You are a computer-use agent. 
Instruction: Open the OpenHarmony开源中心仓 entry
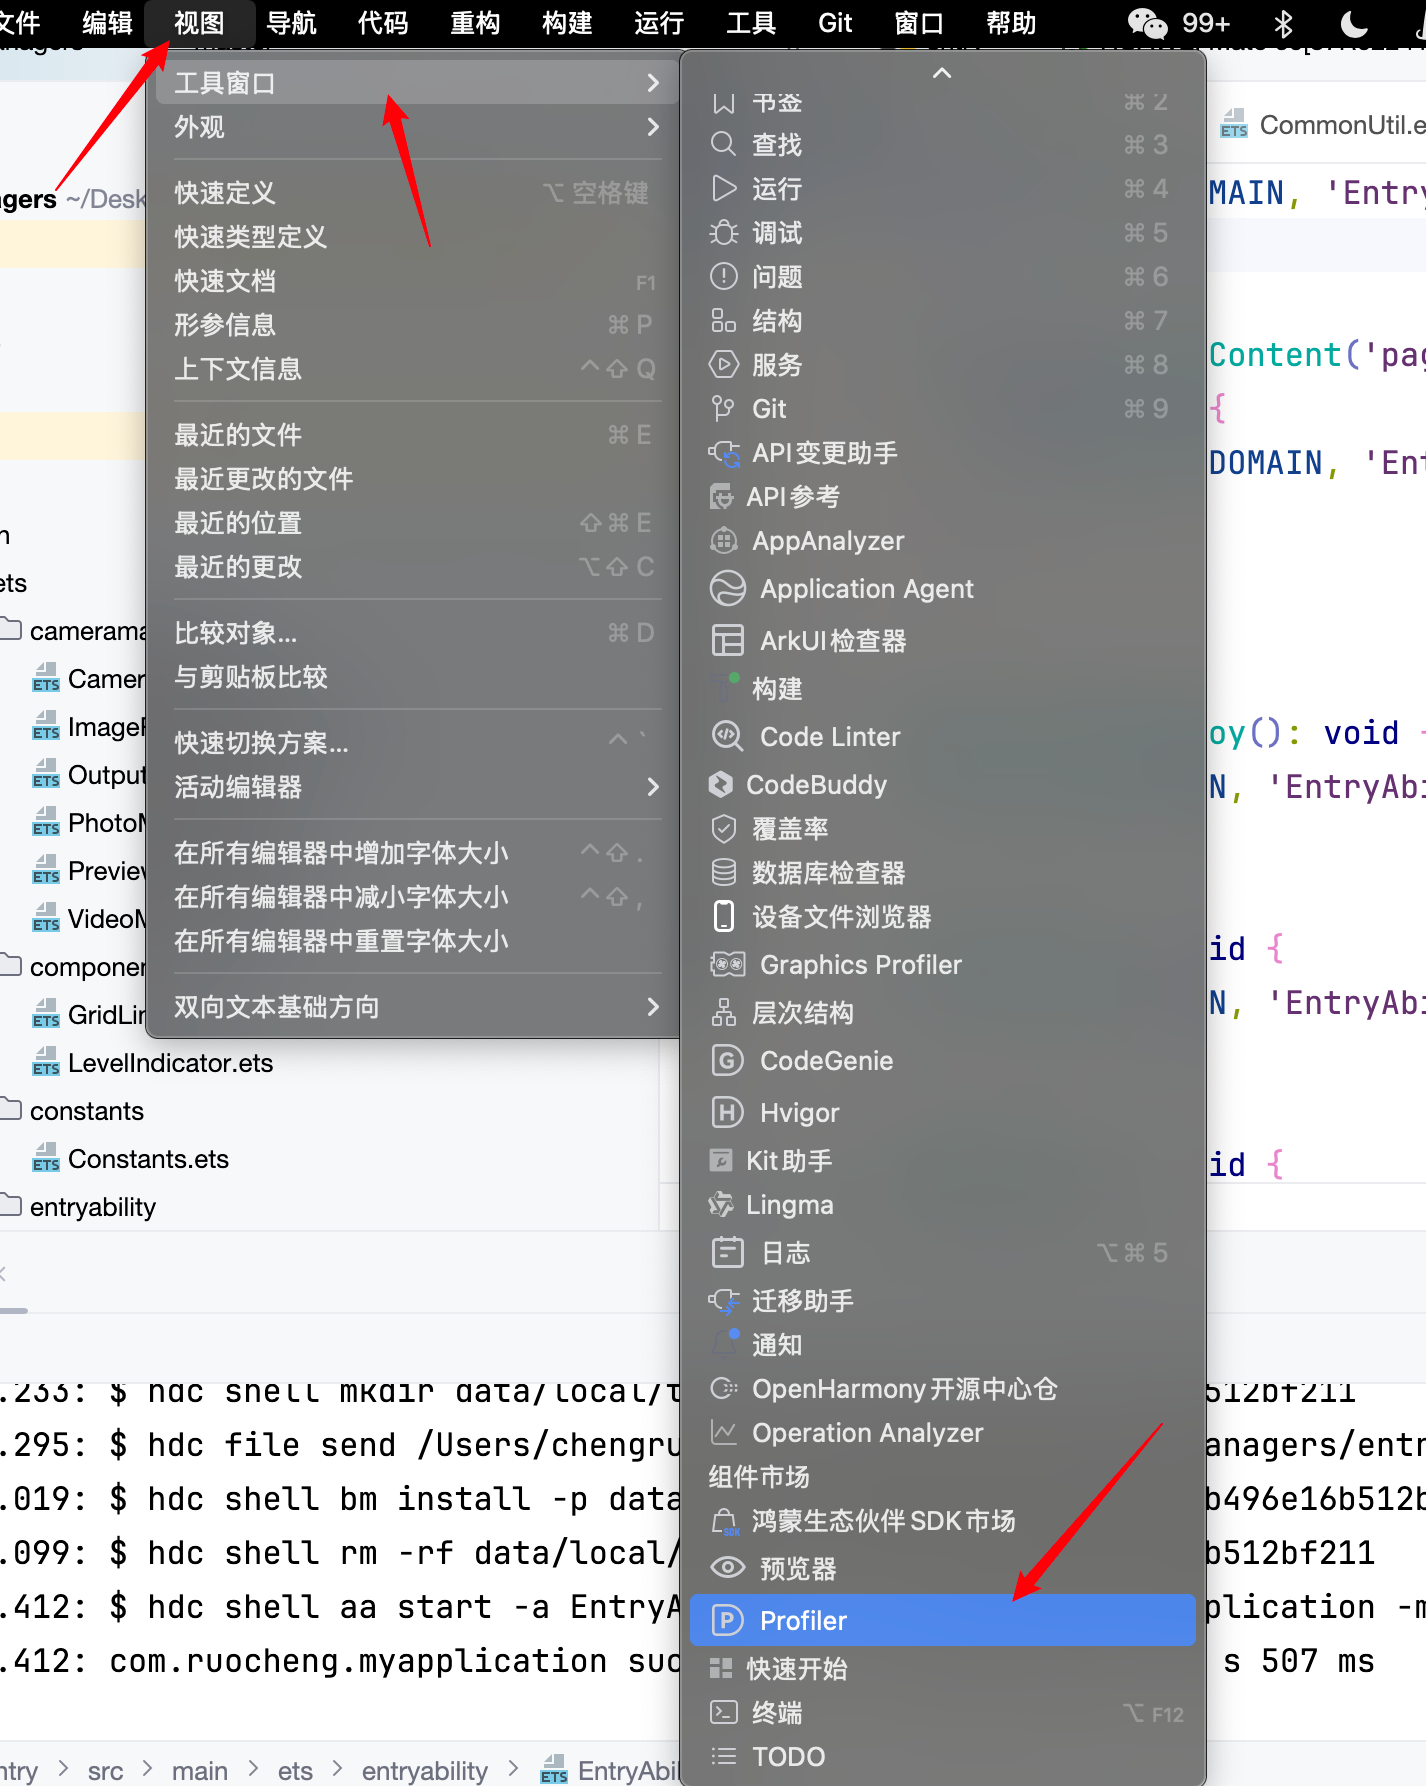click(x=943, y=1389)
